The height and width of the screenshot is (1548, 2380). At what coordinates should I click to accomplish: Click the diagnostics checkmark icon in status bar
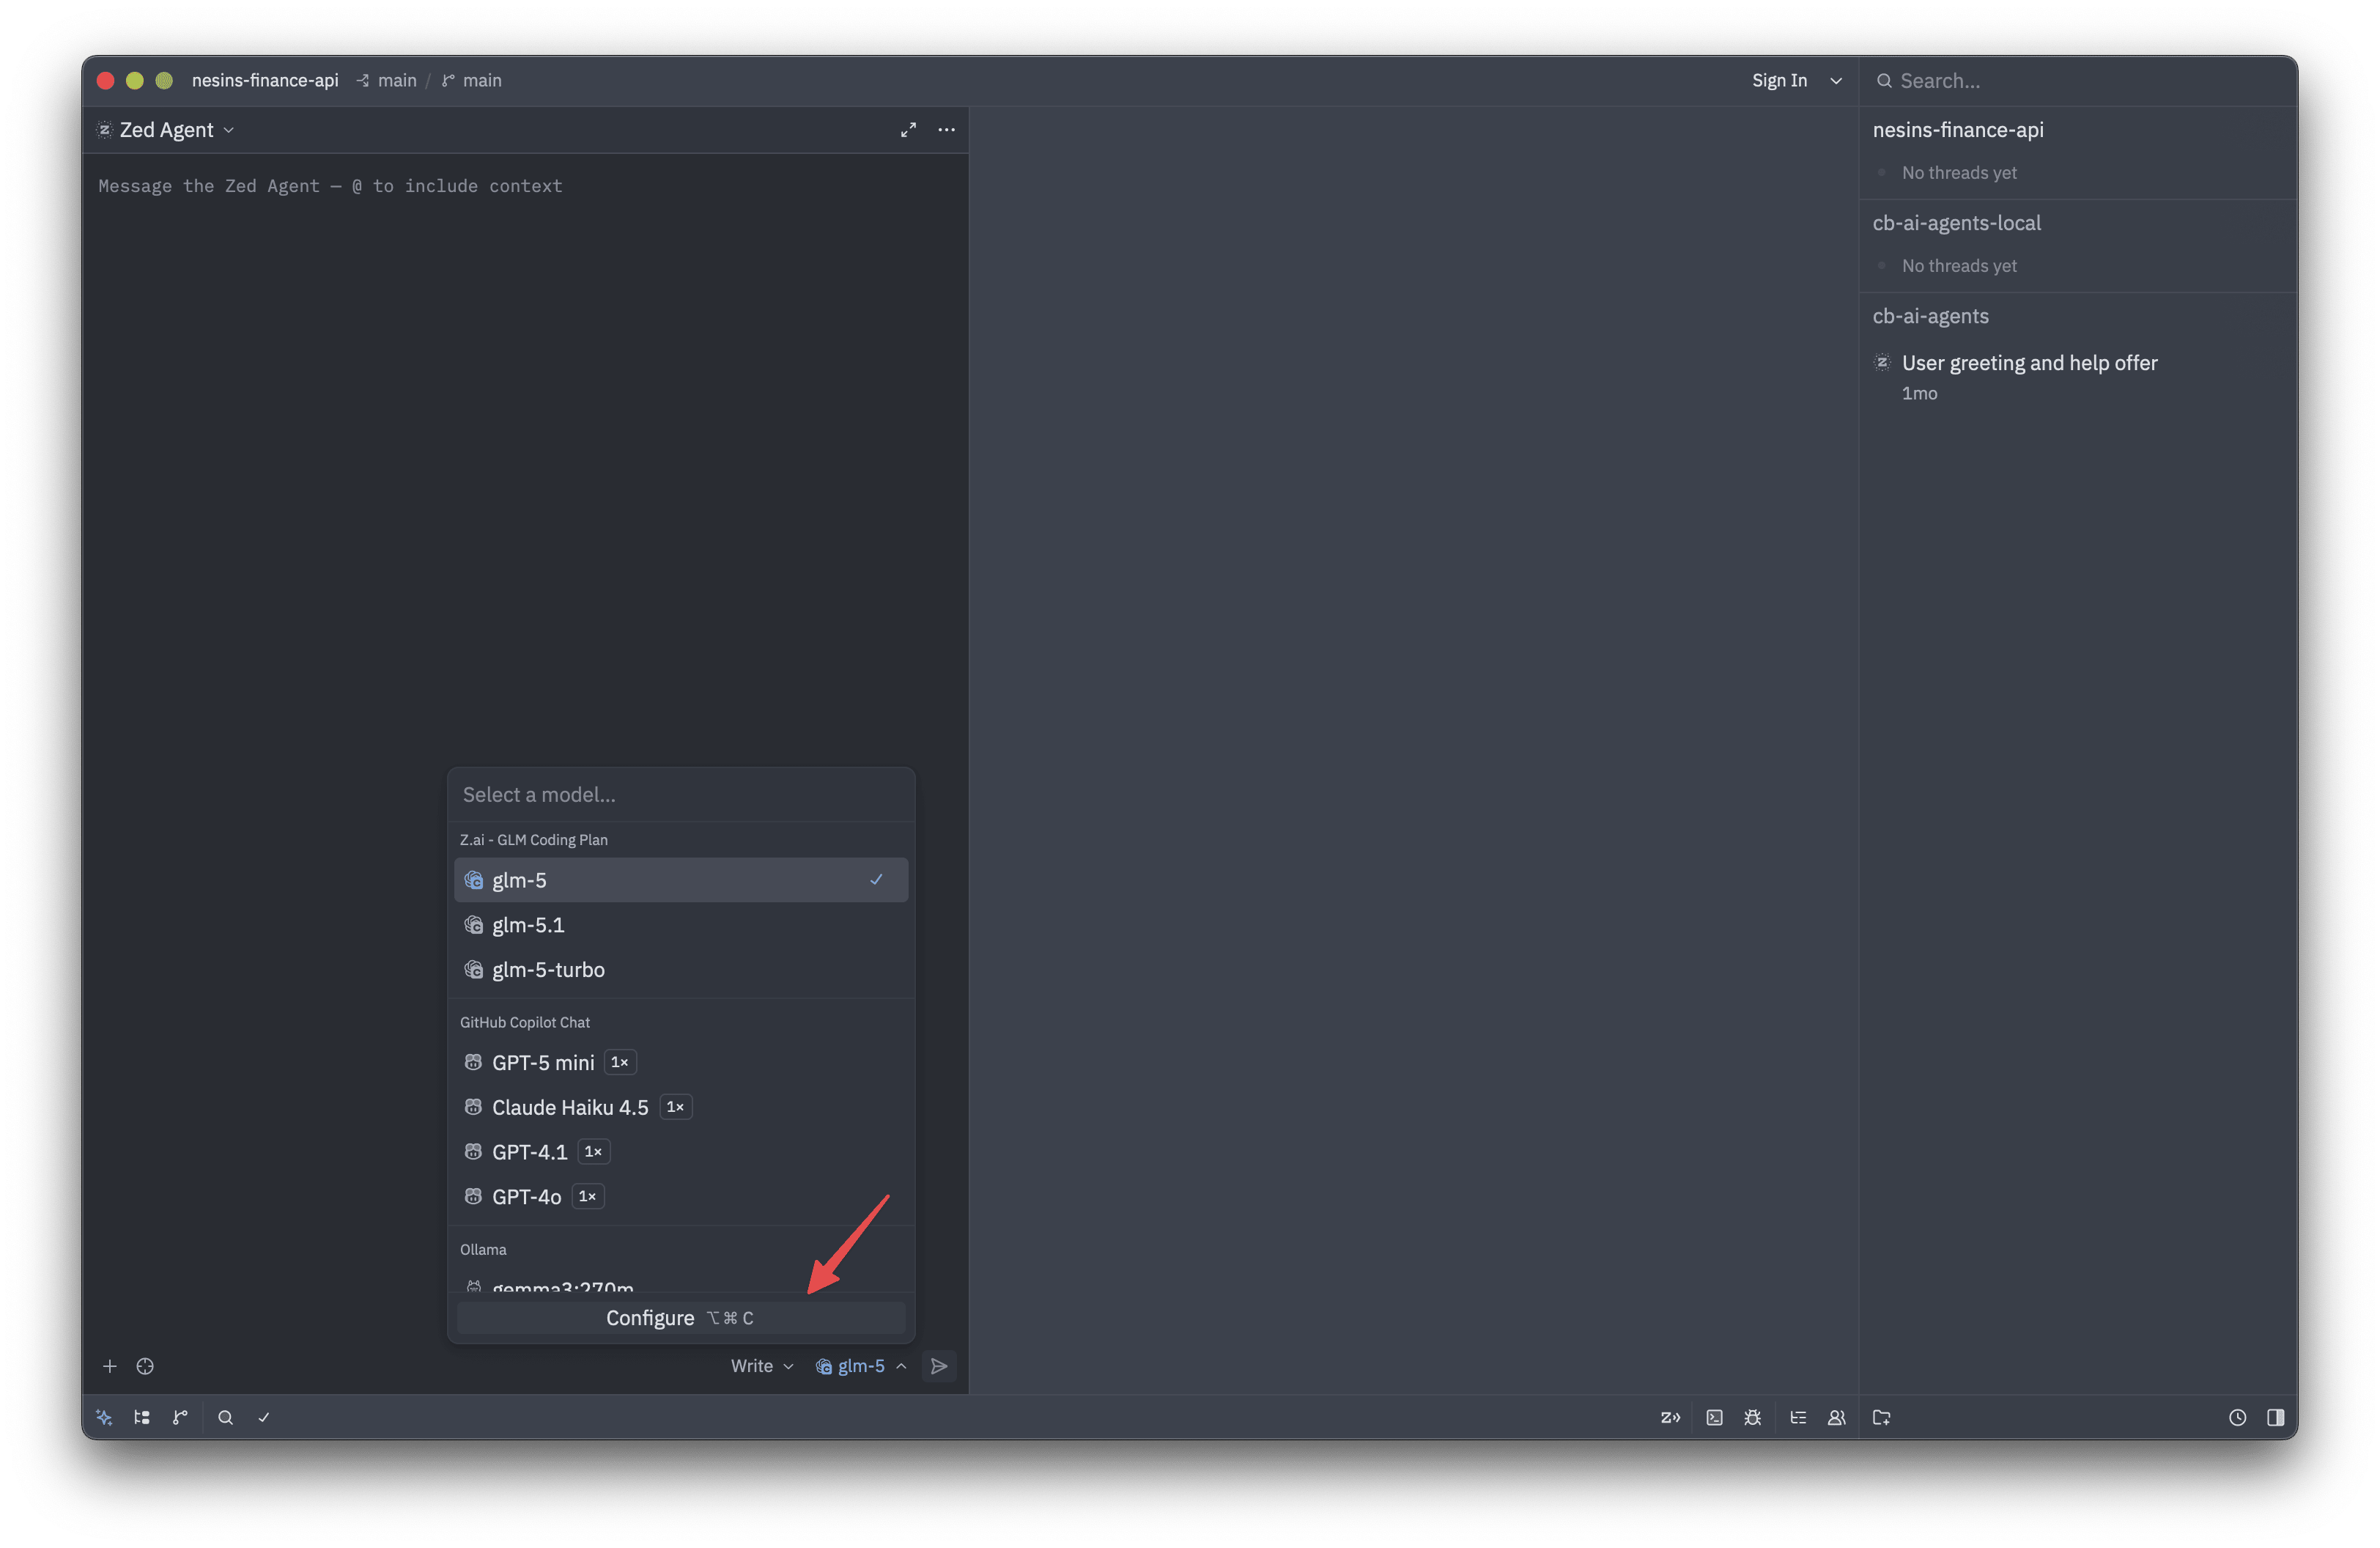coord(264,1417)
